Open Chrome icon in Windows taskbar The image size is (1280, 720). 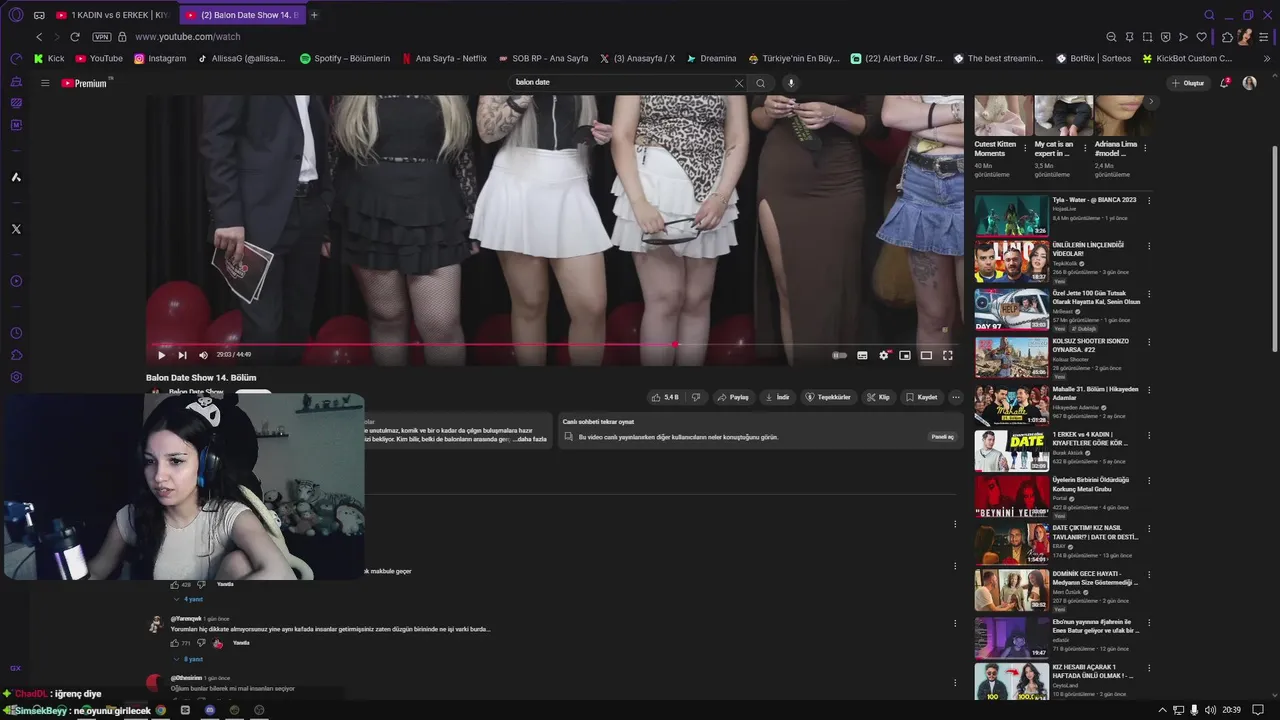point(161,710)
